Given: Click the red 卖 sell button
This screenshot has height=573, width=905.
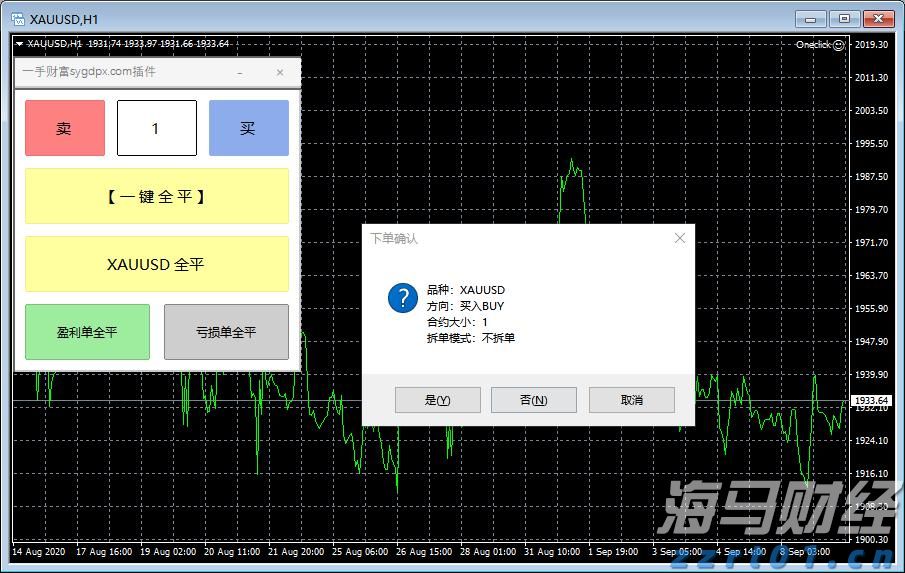Looking at the screenshot, I should coord(64,128).
